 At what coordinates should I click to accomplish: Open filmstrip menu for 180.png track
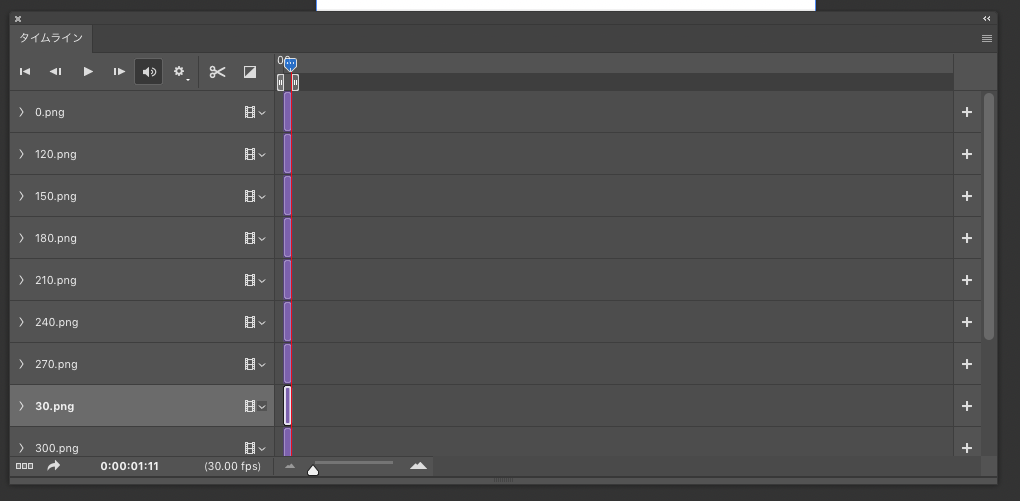255,238
